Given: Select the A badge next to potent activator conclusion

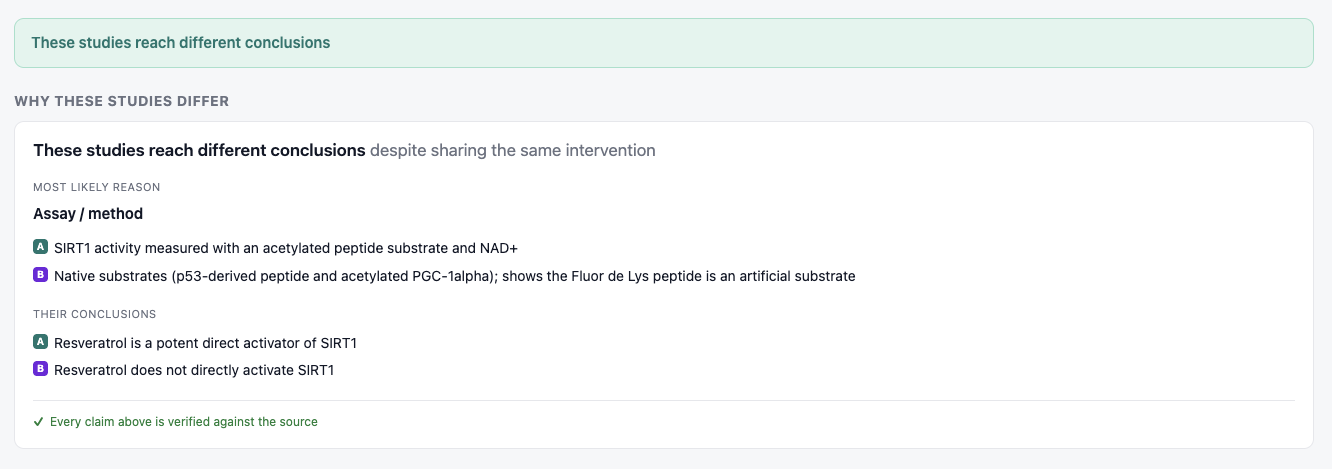Looking at the screenshot, I should pyautogui.click(x=41, y=342).
